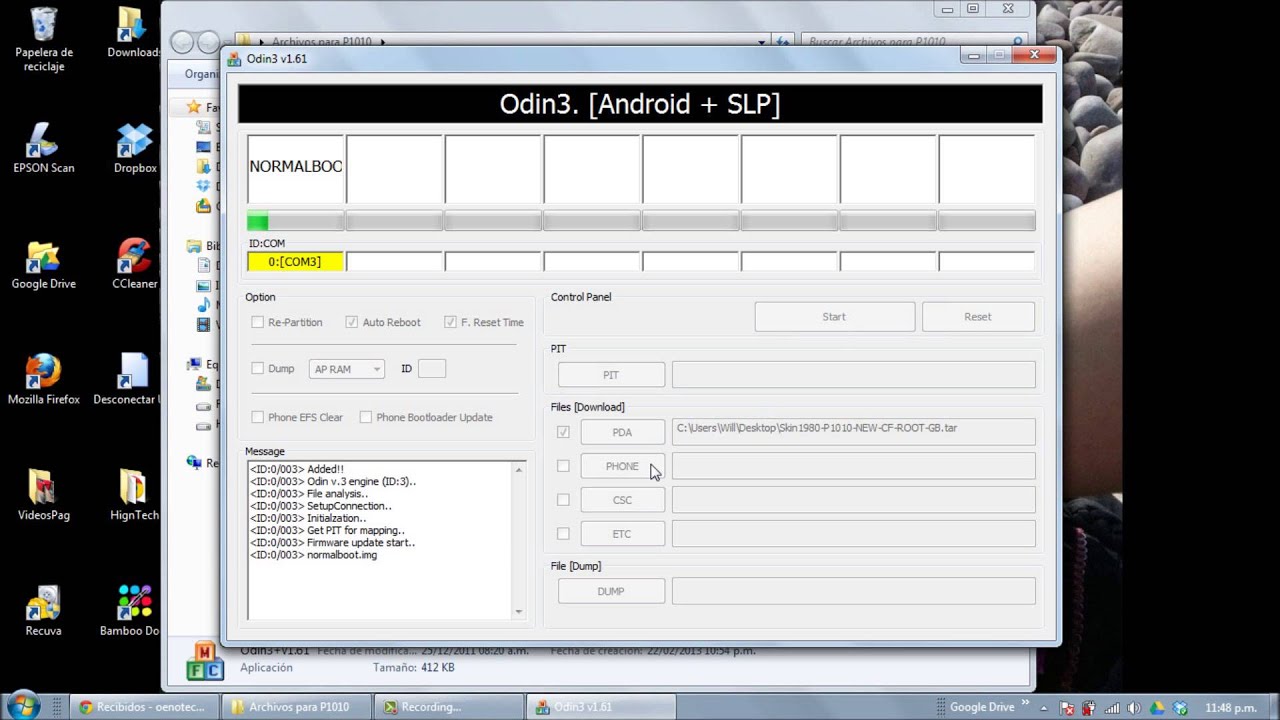Open the Bamboo Dock desktop icon
The image size is (1280, 720).
point(131,611)
